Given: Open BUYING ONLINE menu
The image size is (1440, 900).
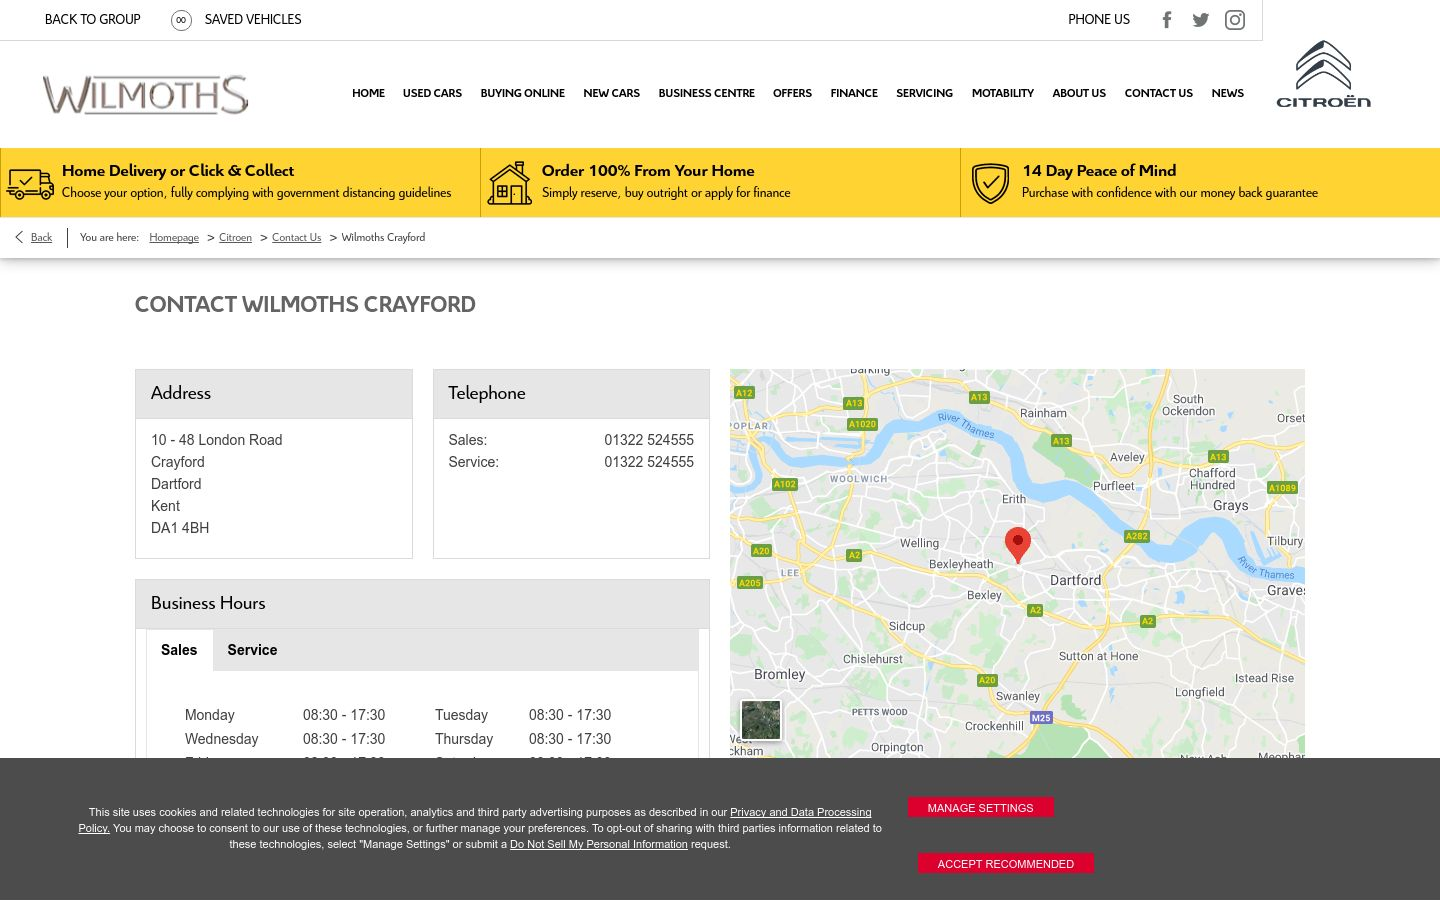Looking at the screenshot, I should tap(522, 93).
